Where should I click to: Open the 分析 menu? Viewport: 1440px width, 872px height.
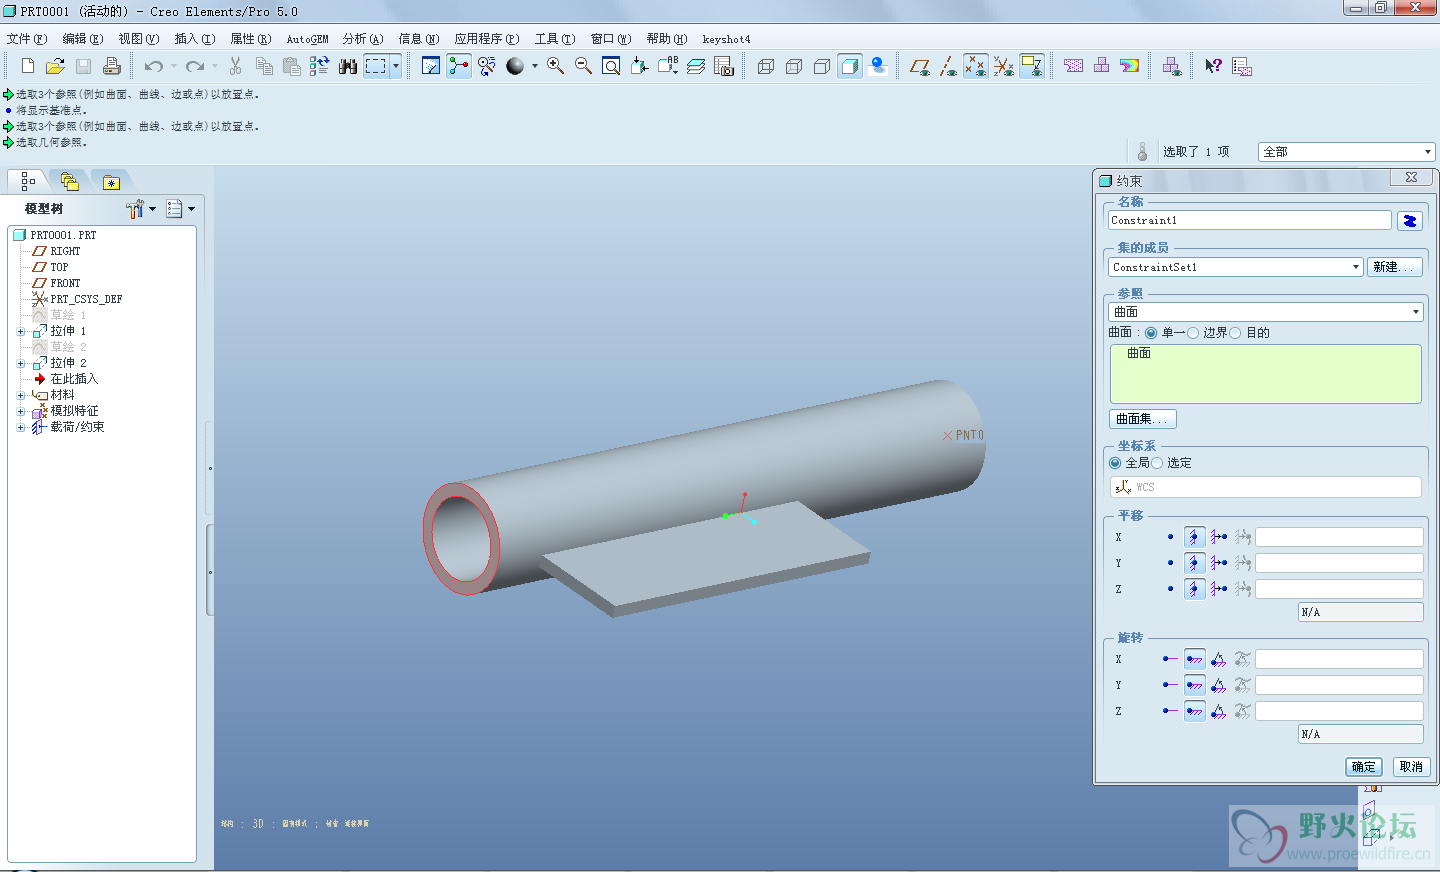pos(363,39)
